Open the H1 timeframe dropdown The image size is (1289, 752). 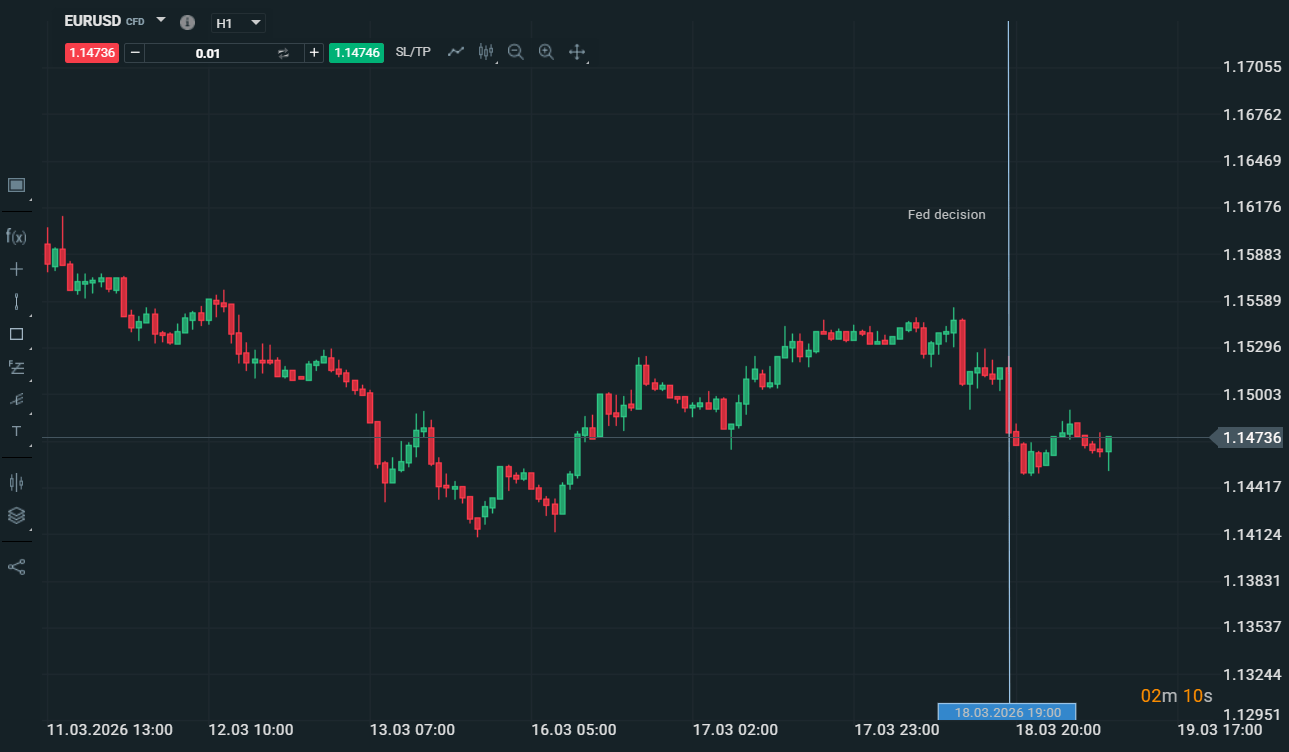click(237, 22)
